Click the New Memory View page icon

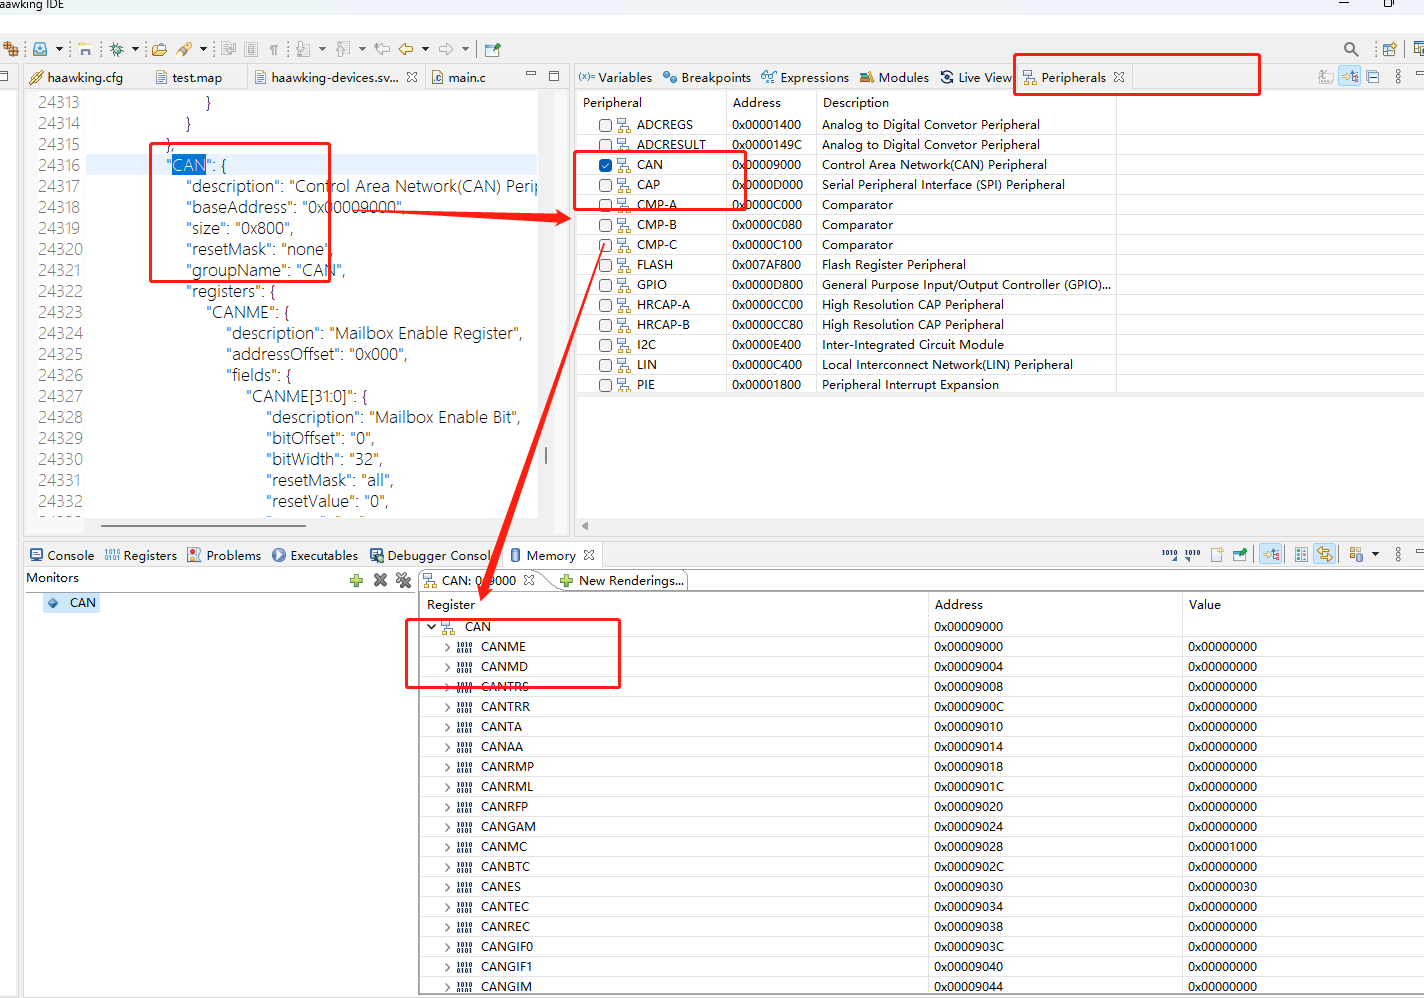click(1217, 554)
